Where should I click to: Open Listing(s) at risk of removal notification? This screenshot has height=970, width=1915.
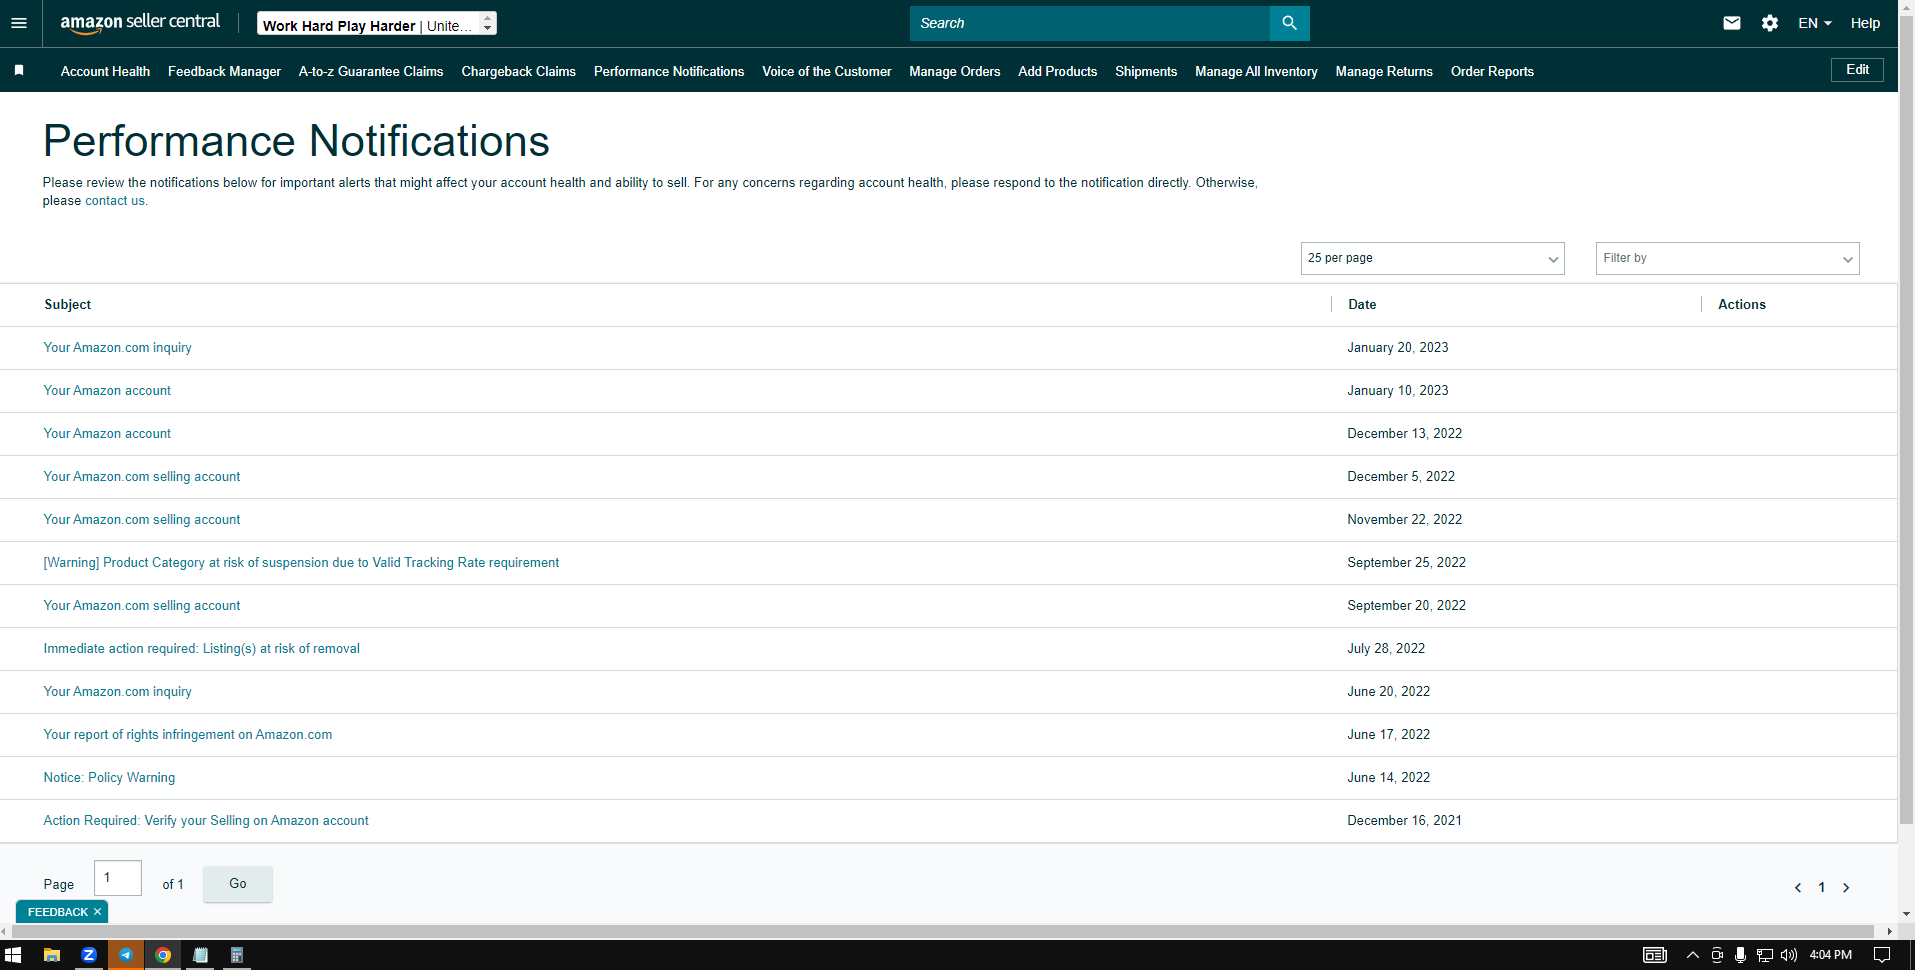click(x=201, y=649)
